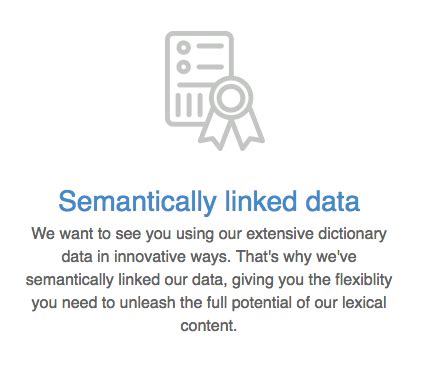This screenshot has width=431, height=372.
Task: Click the final word 'content.'
Action: click(x=209, y=325)
